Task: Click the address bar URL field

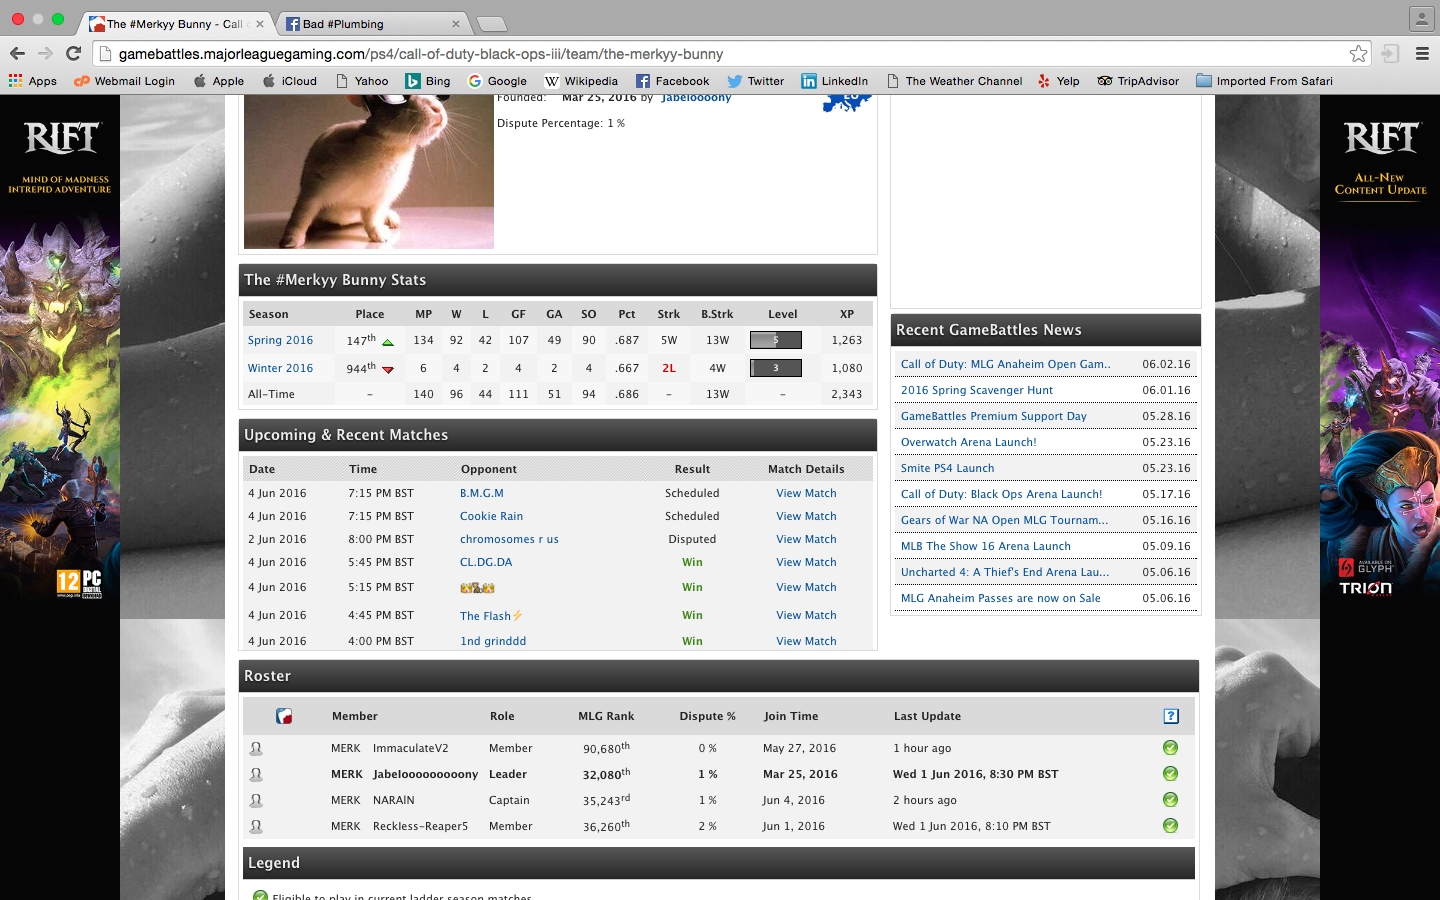Action: 730,54
